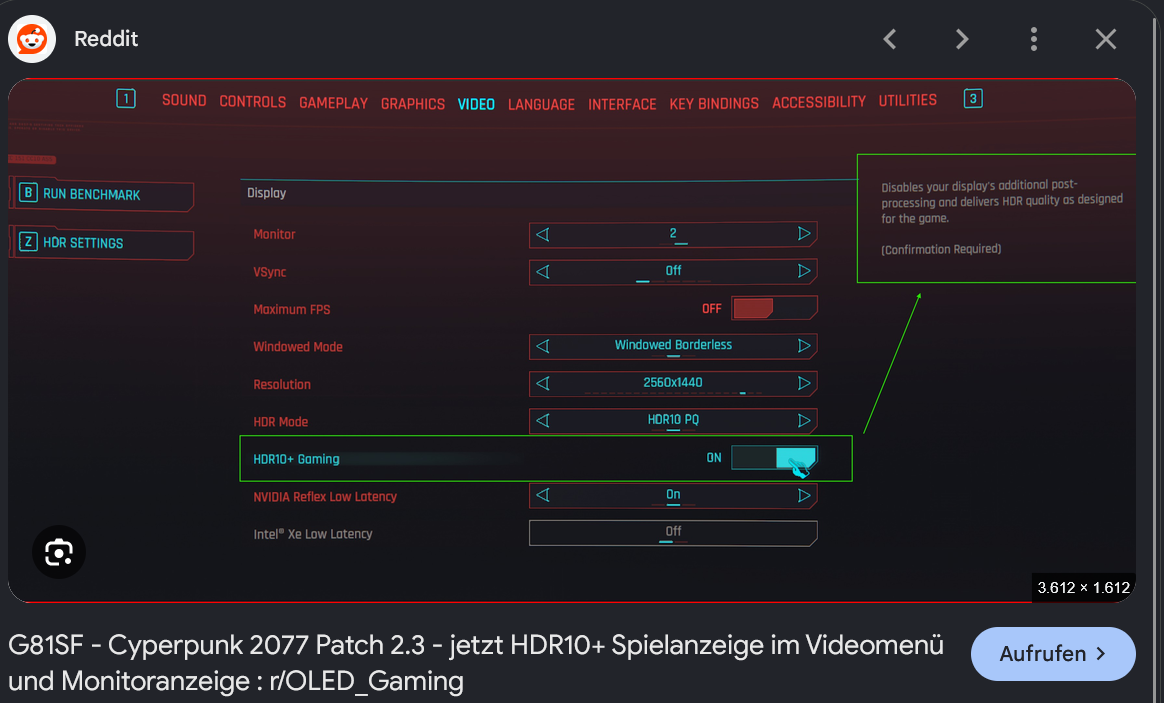Click the Confirmation Required tooltip text
1164x703 pixels.
pyautogui.click(x=941, y=249)
